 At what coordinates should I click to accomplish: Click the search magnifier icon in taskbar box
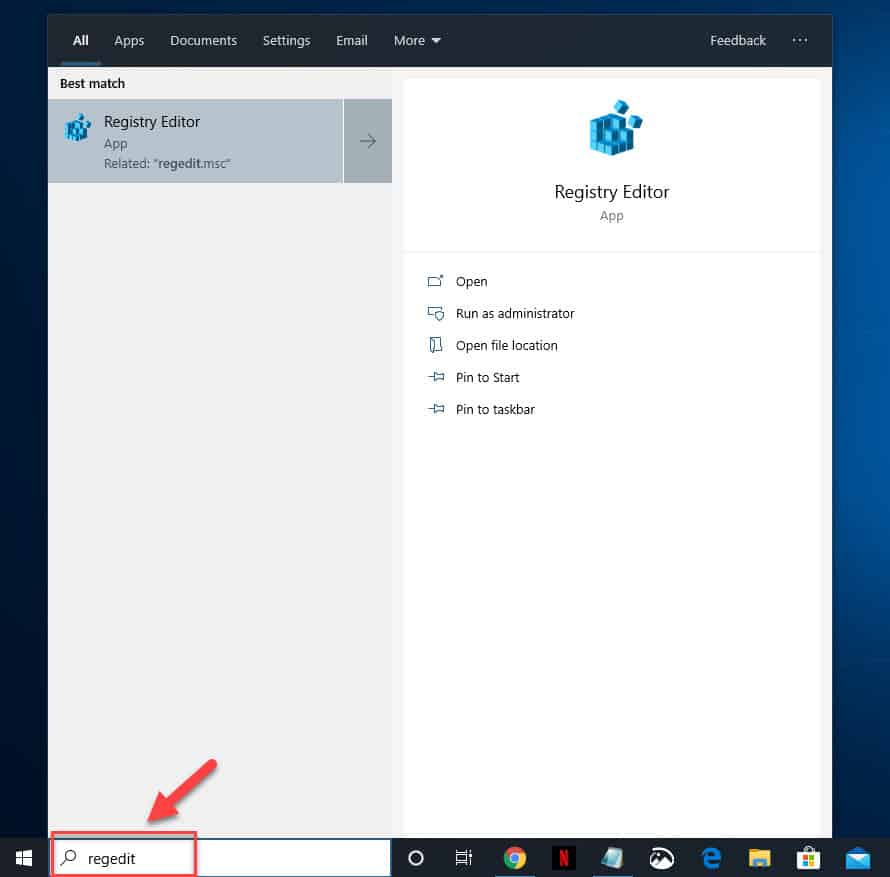(x=69, y=857)
